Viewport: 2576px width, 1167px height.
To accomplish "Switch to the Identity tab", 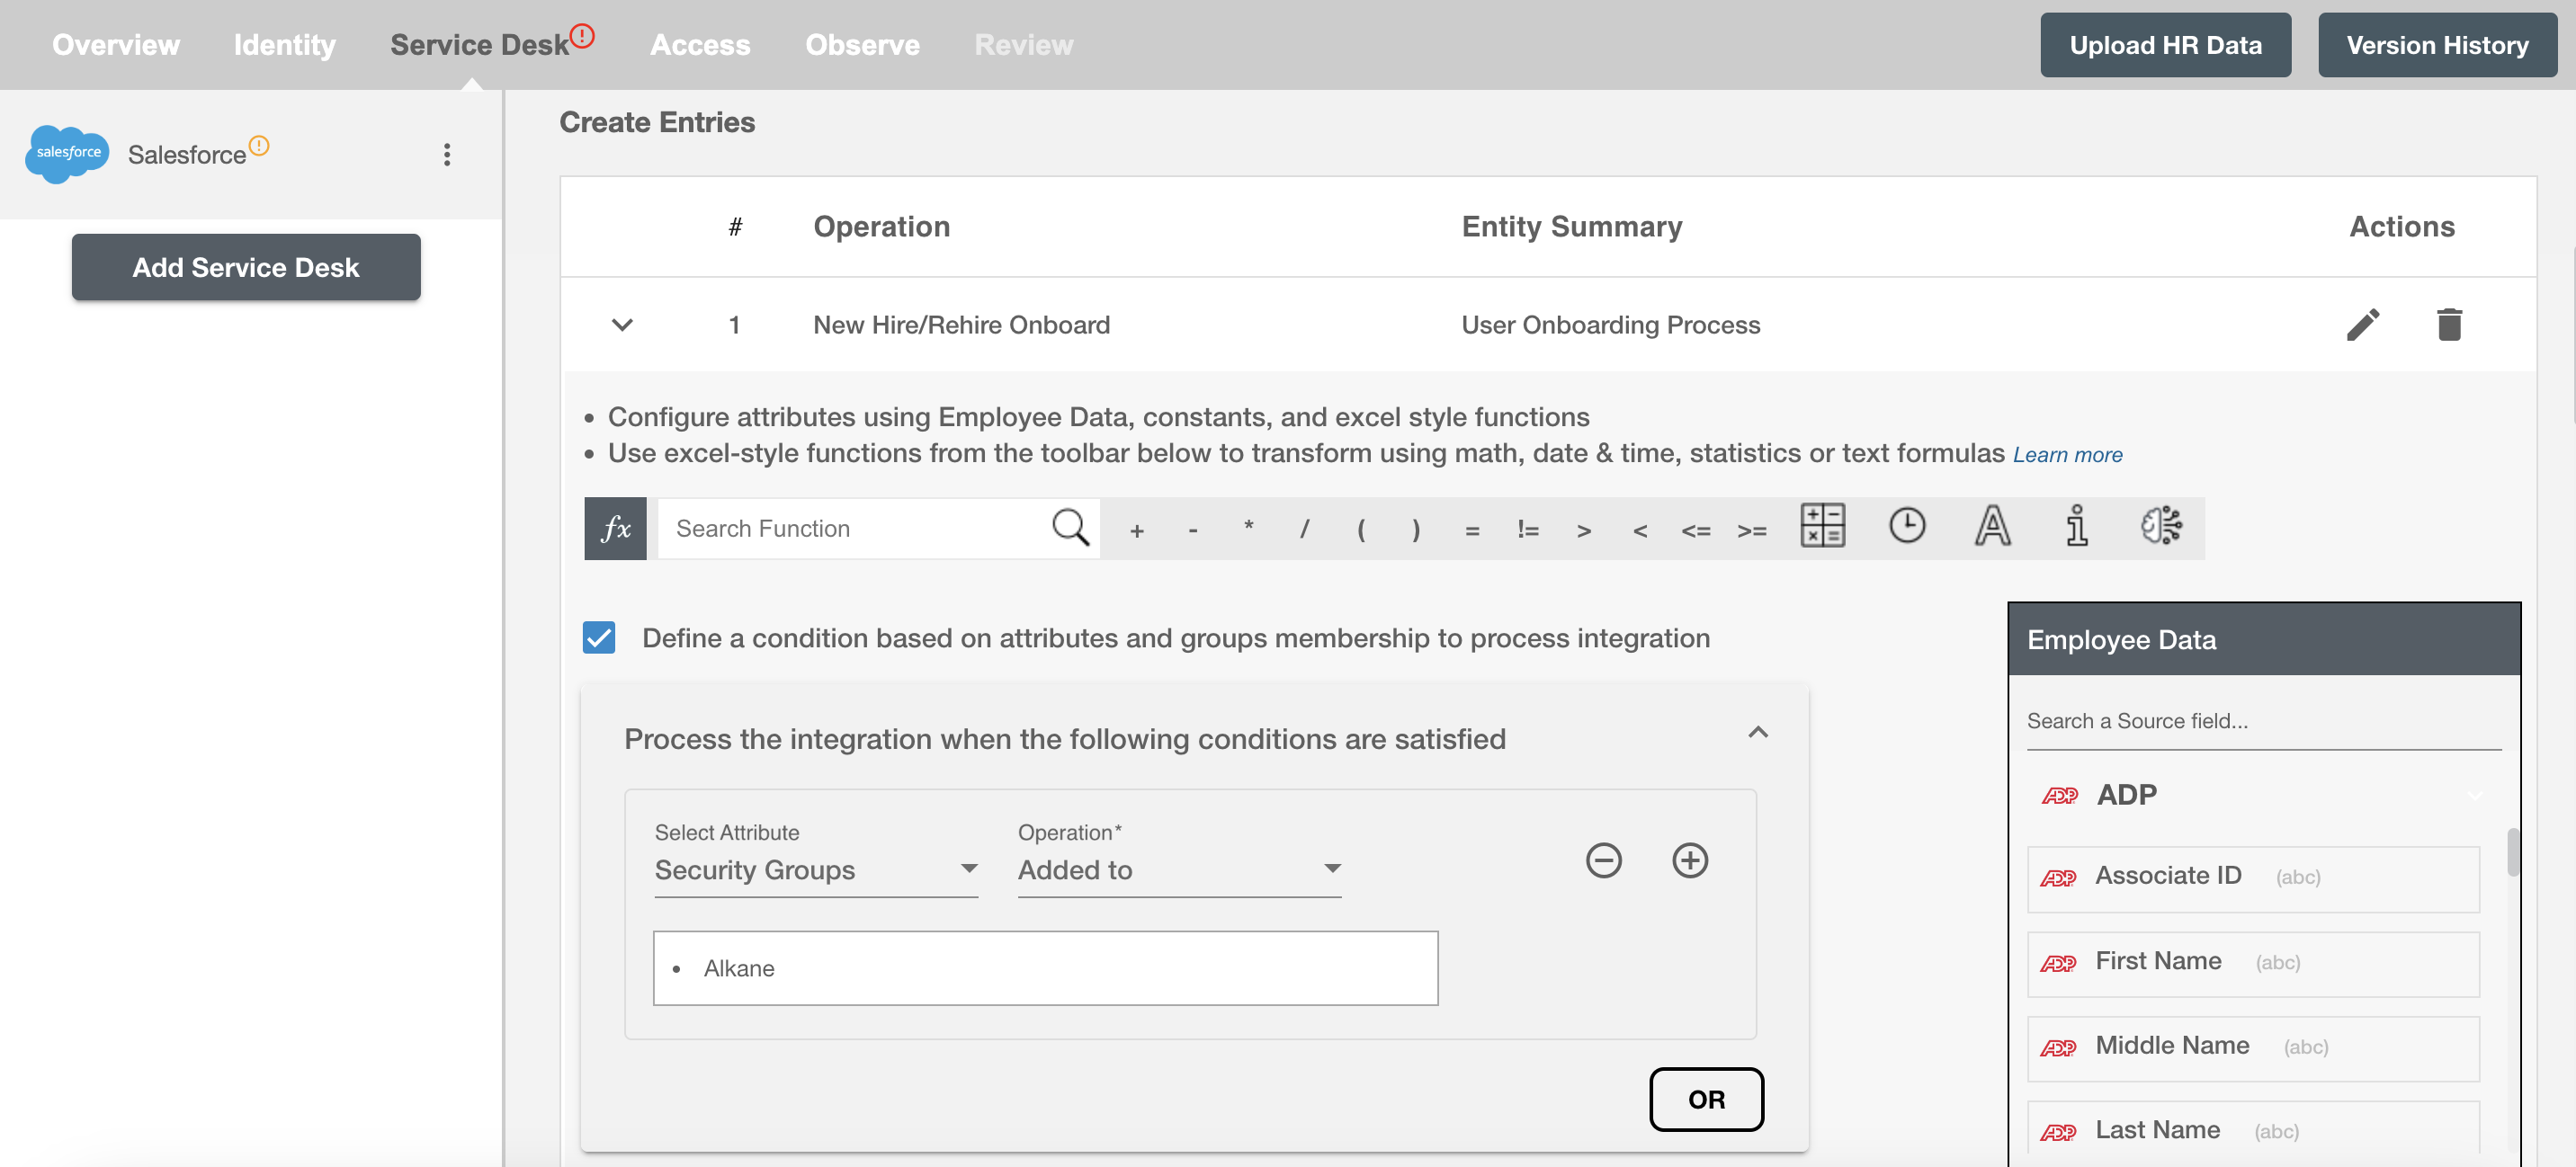I will 285,45.
